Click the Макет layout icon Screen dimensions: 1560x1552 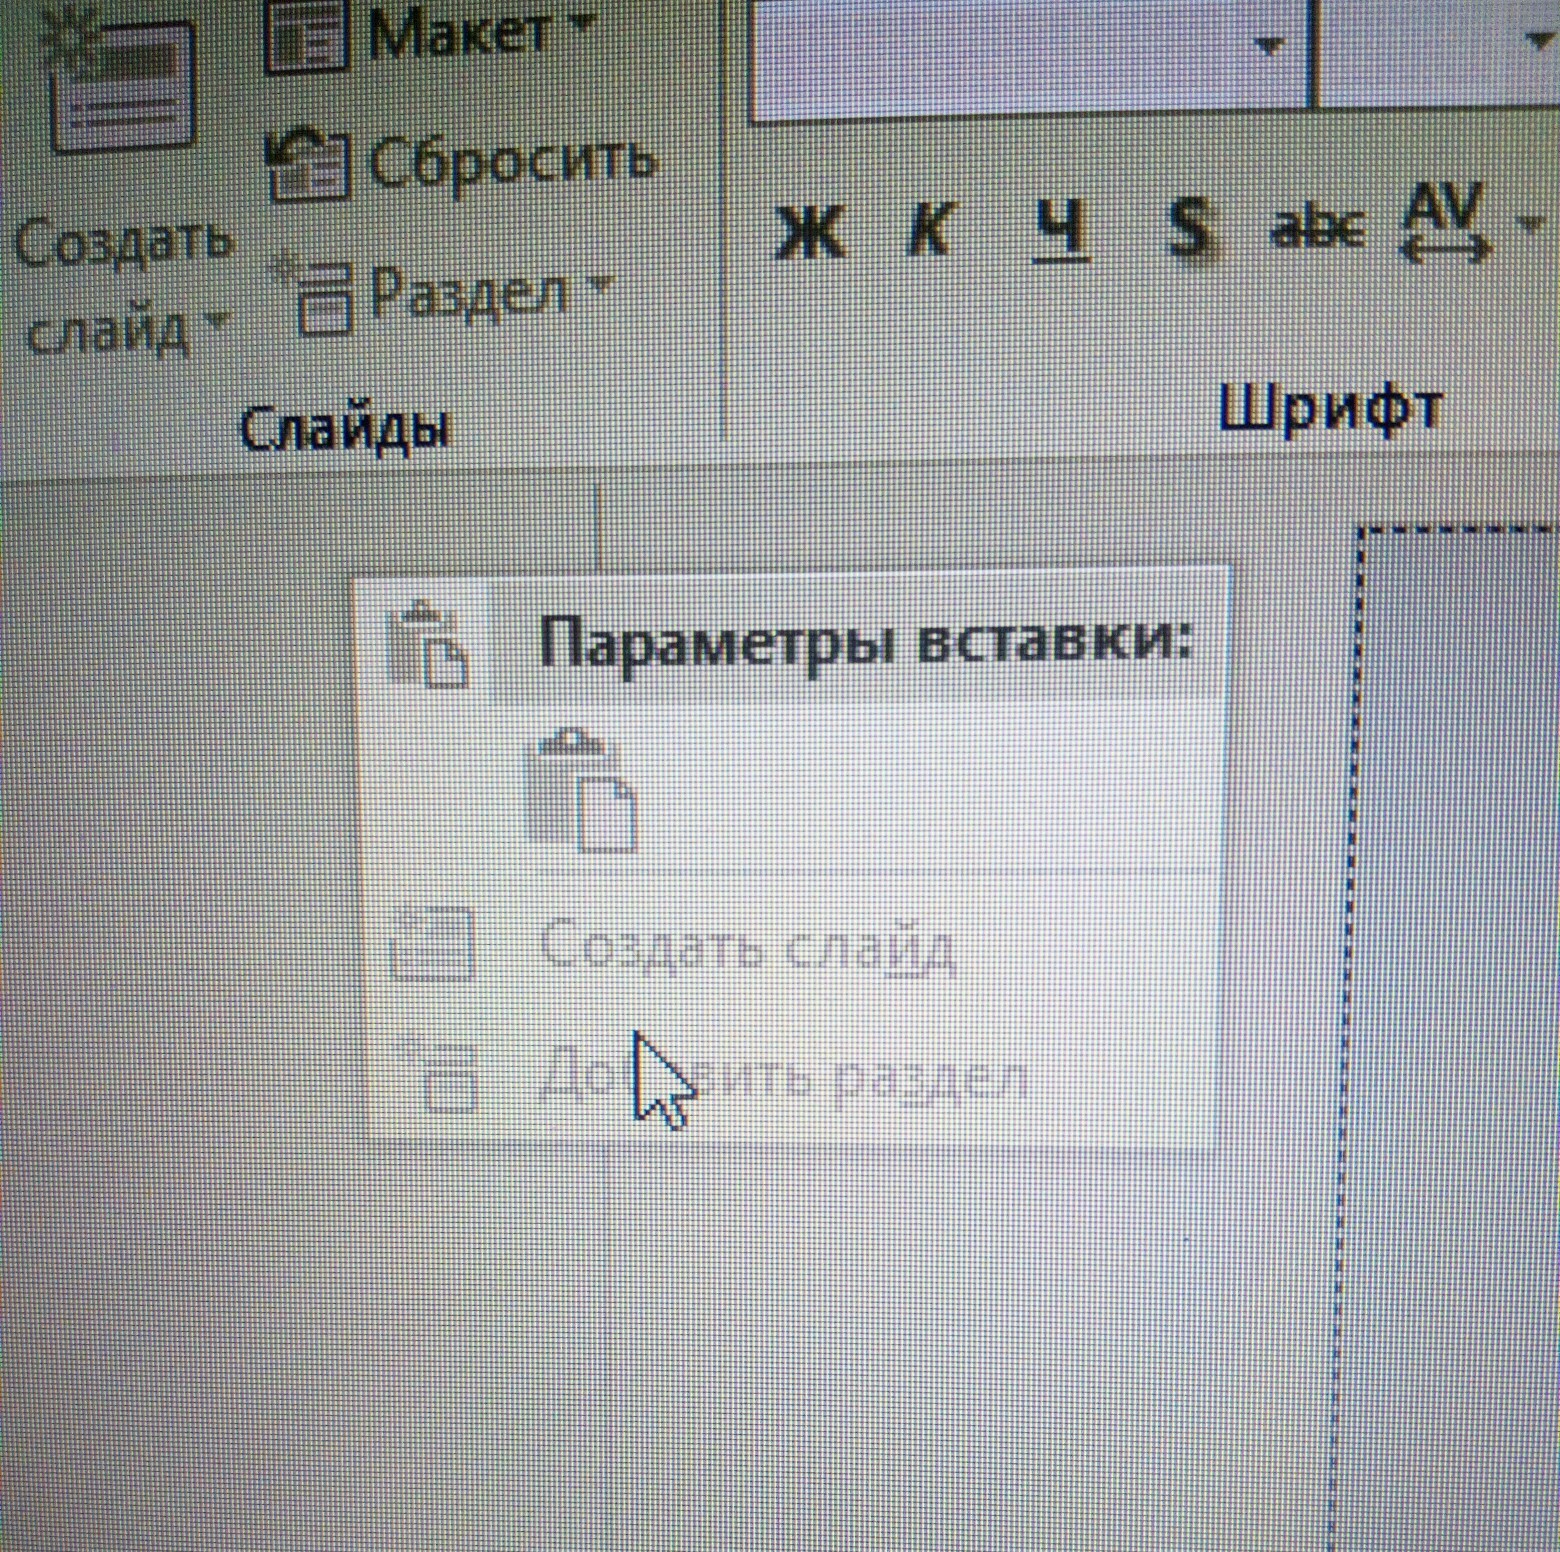(x=306, y=38)
